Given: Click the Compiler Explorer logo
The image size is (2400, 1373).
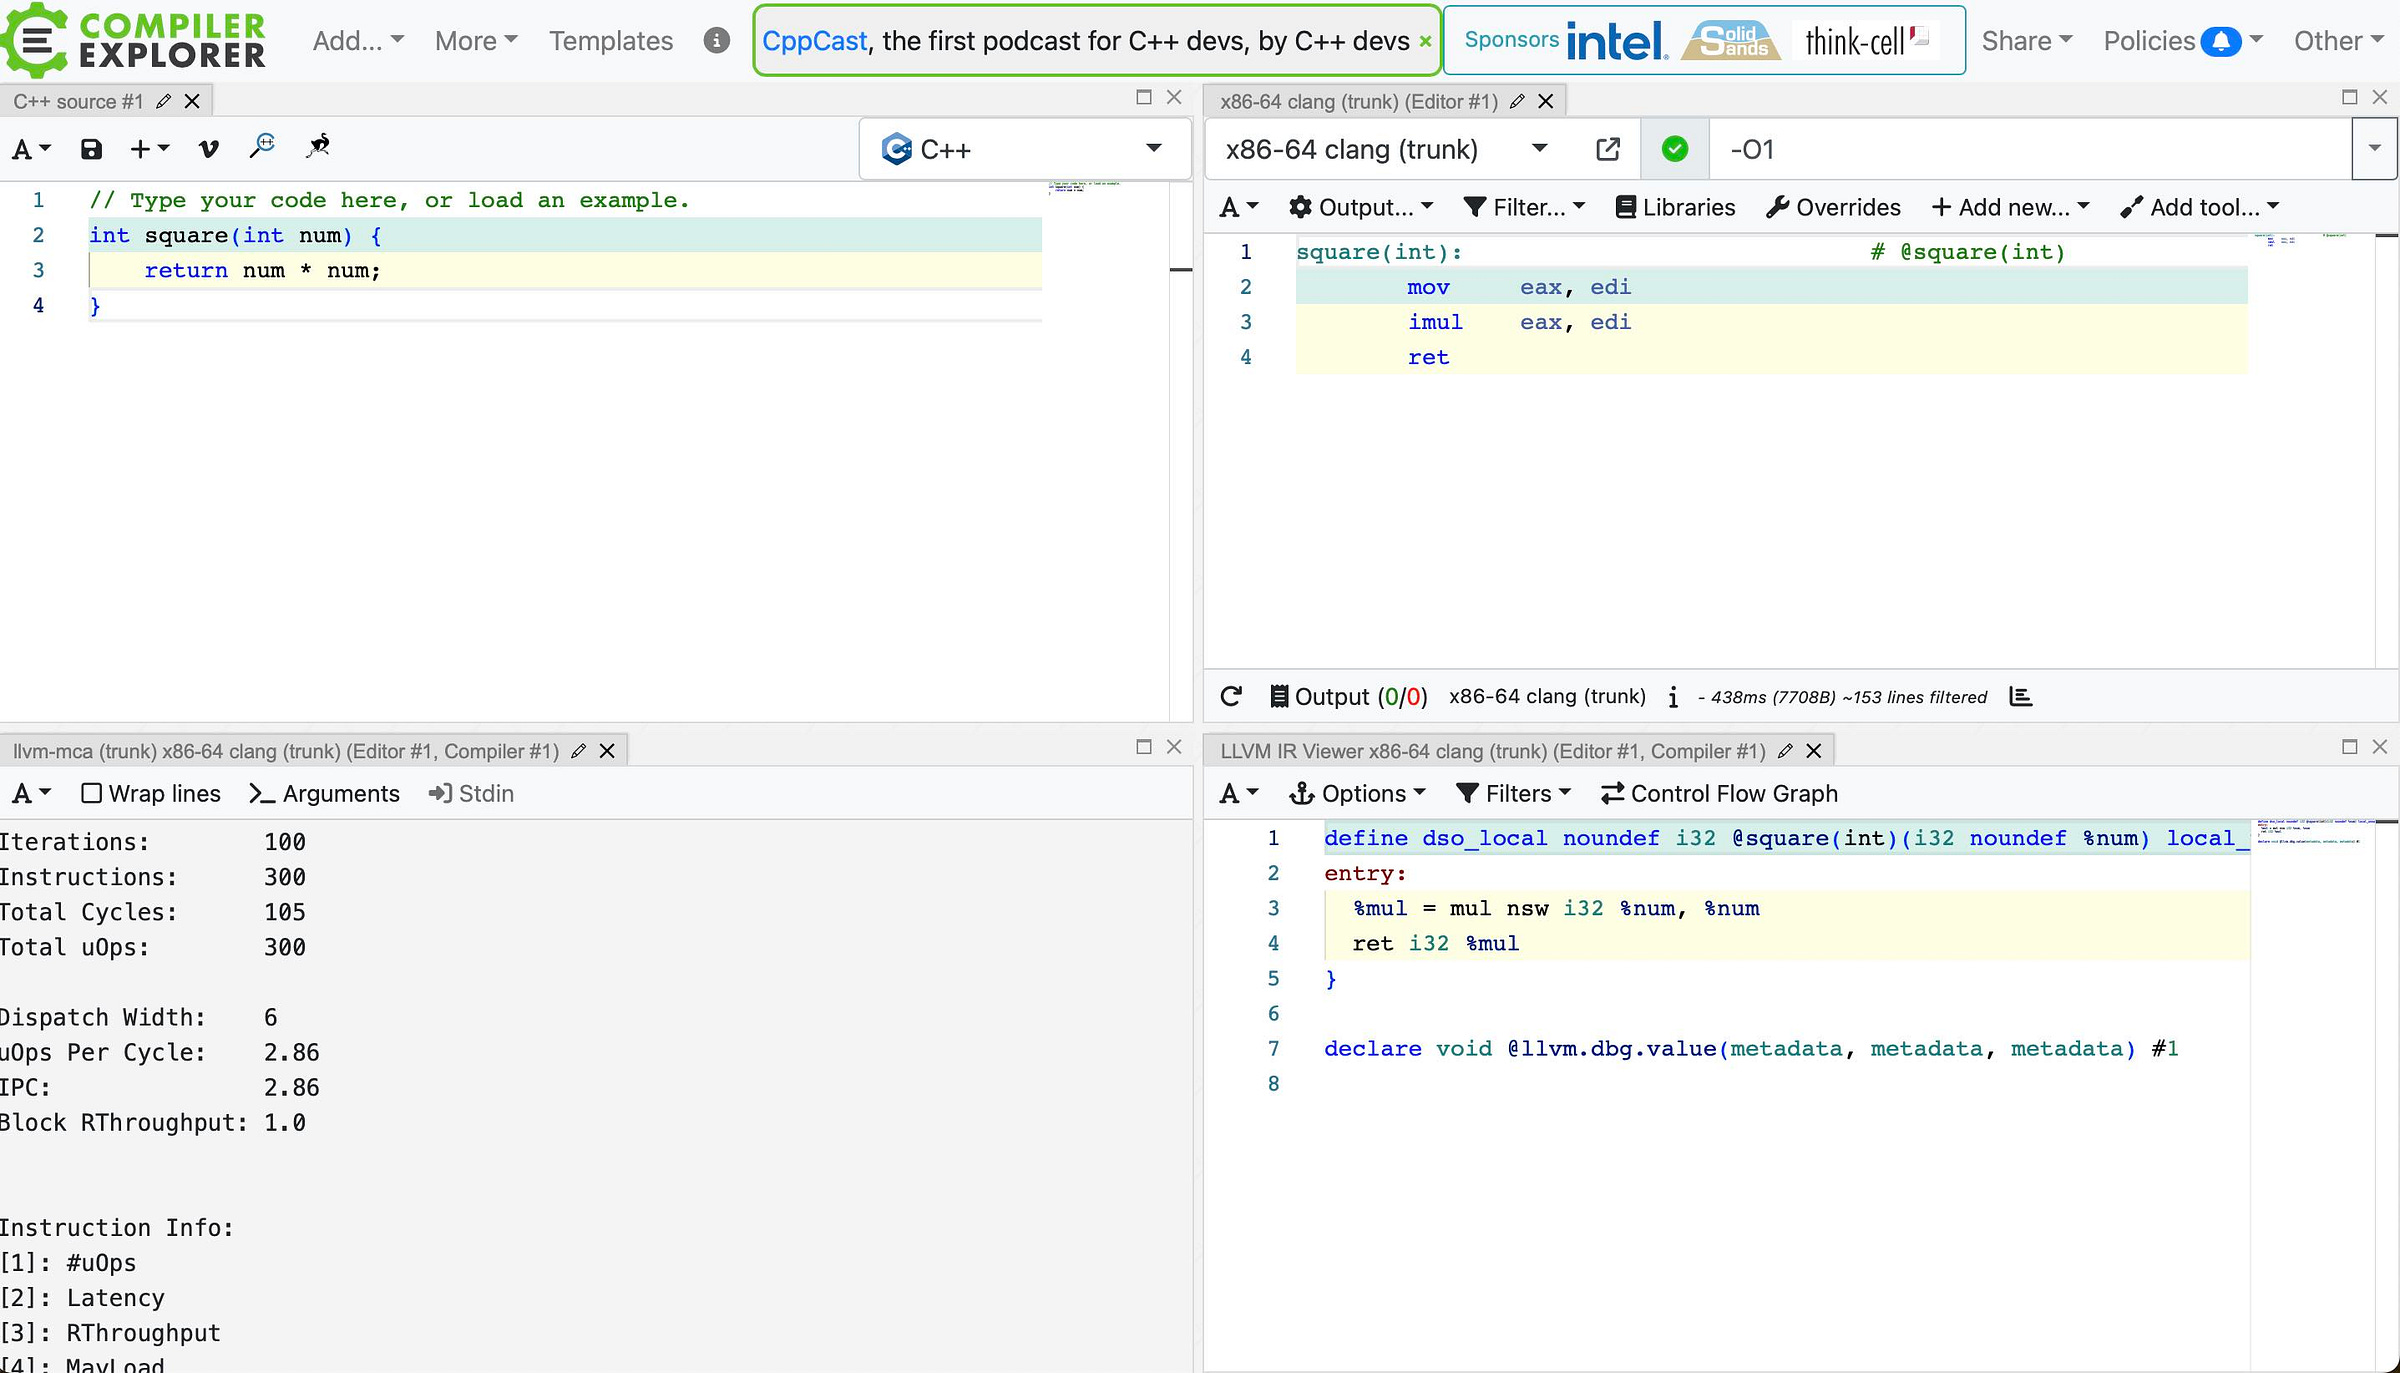Looking at the screenshot, I should click(134, 40).
